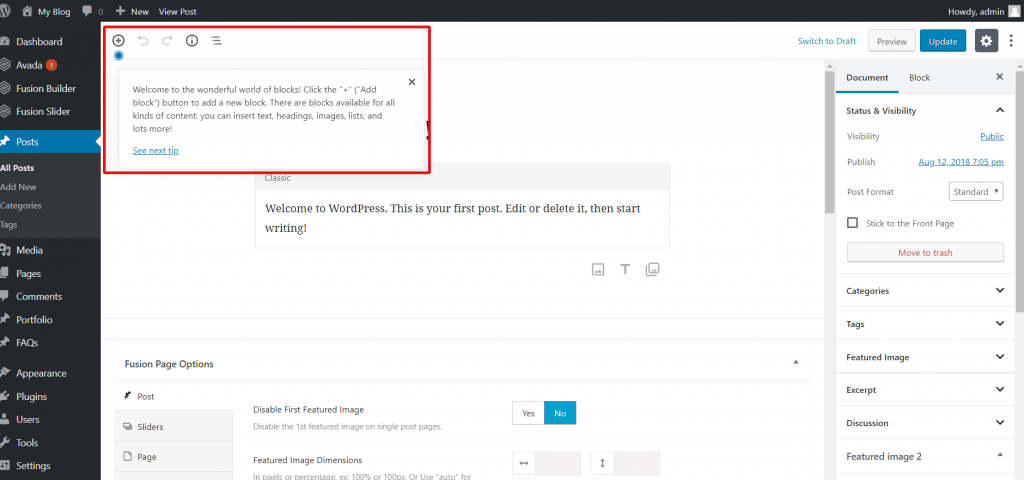Open the settings gear button
Viewport: 1024px width, 480px height.
(986, 40)
